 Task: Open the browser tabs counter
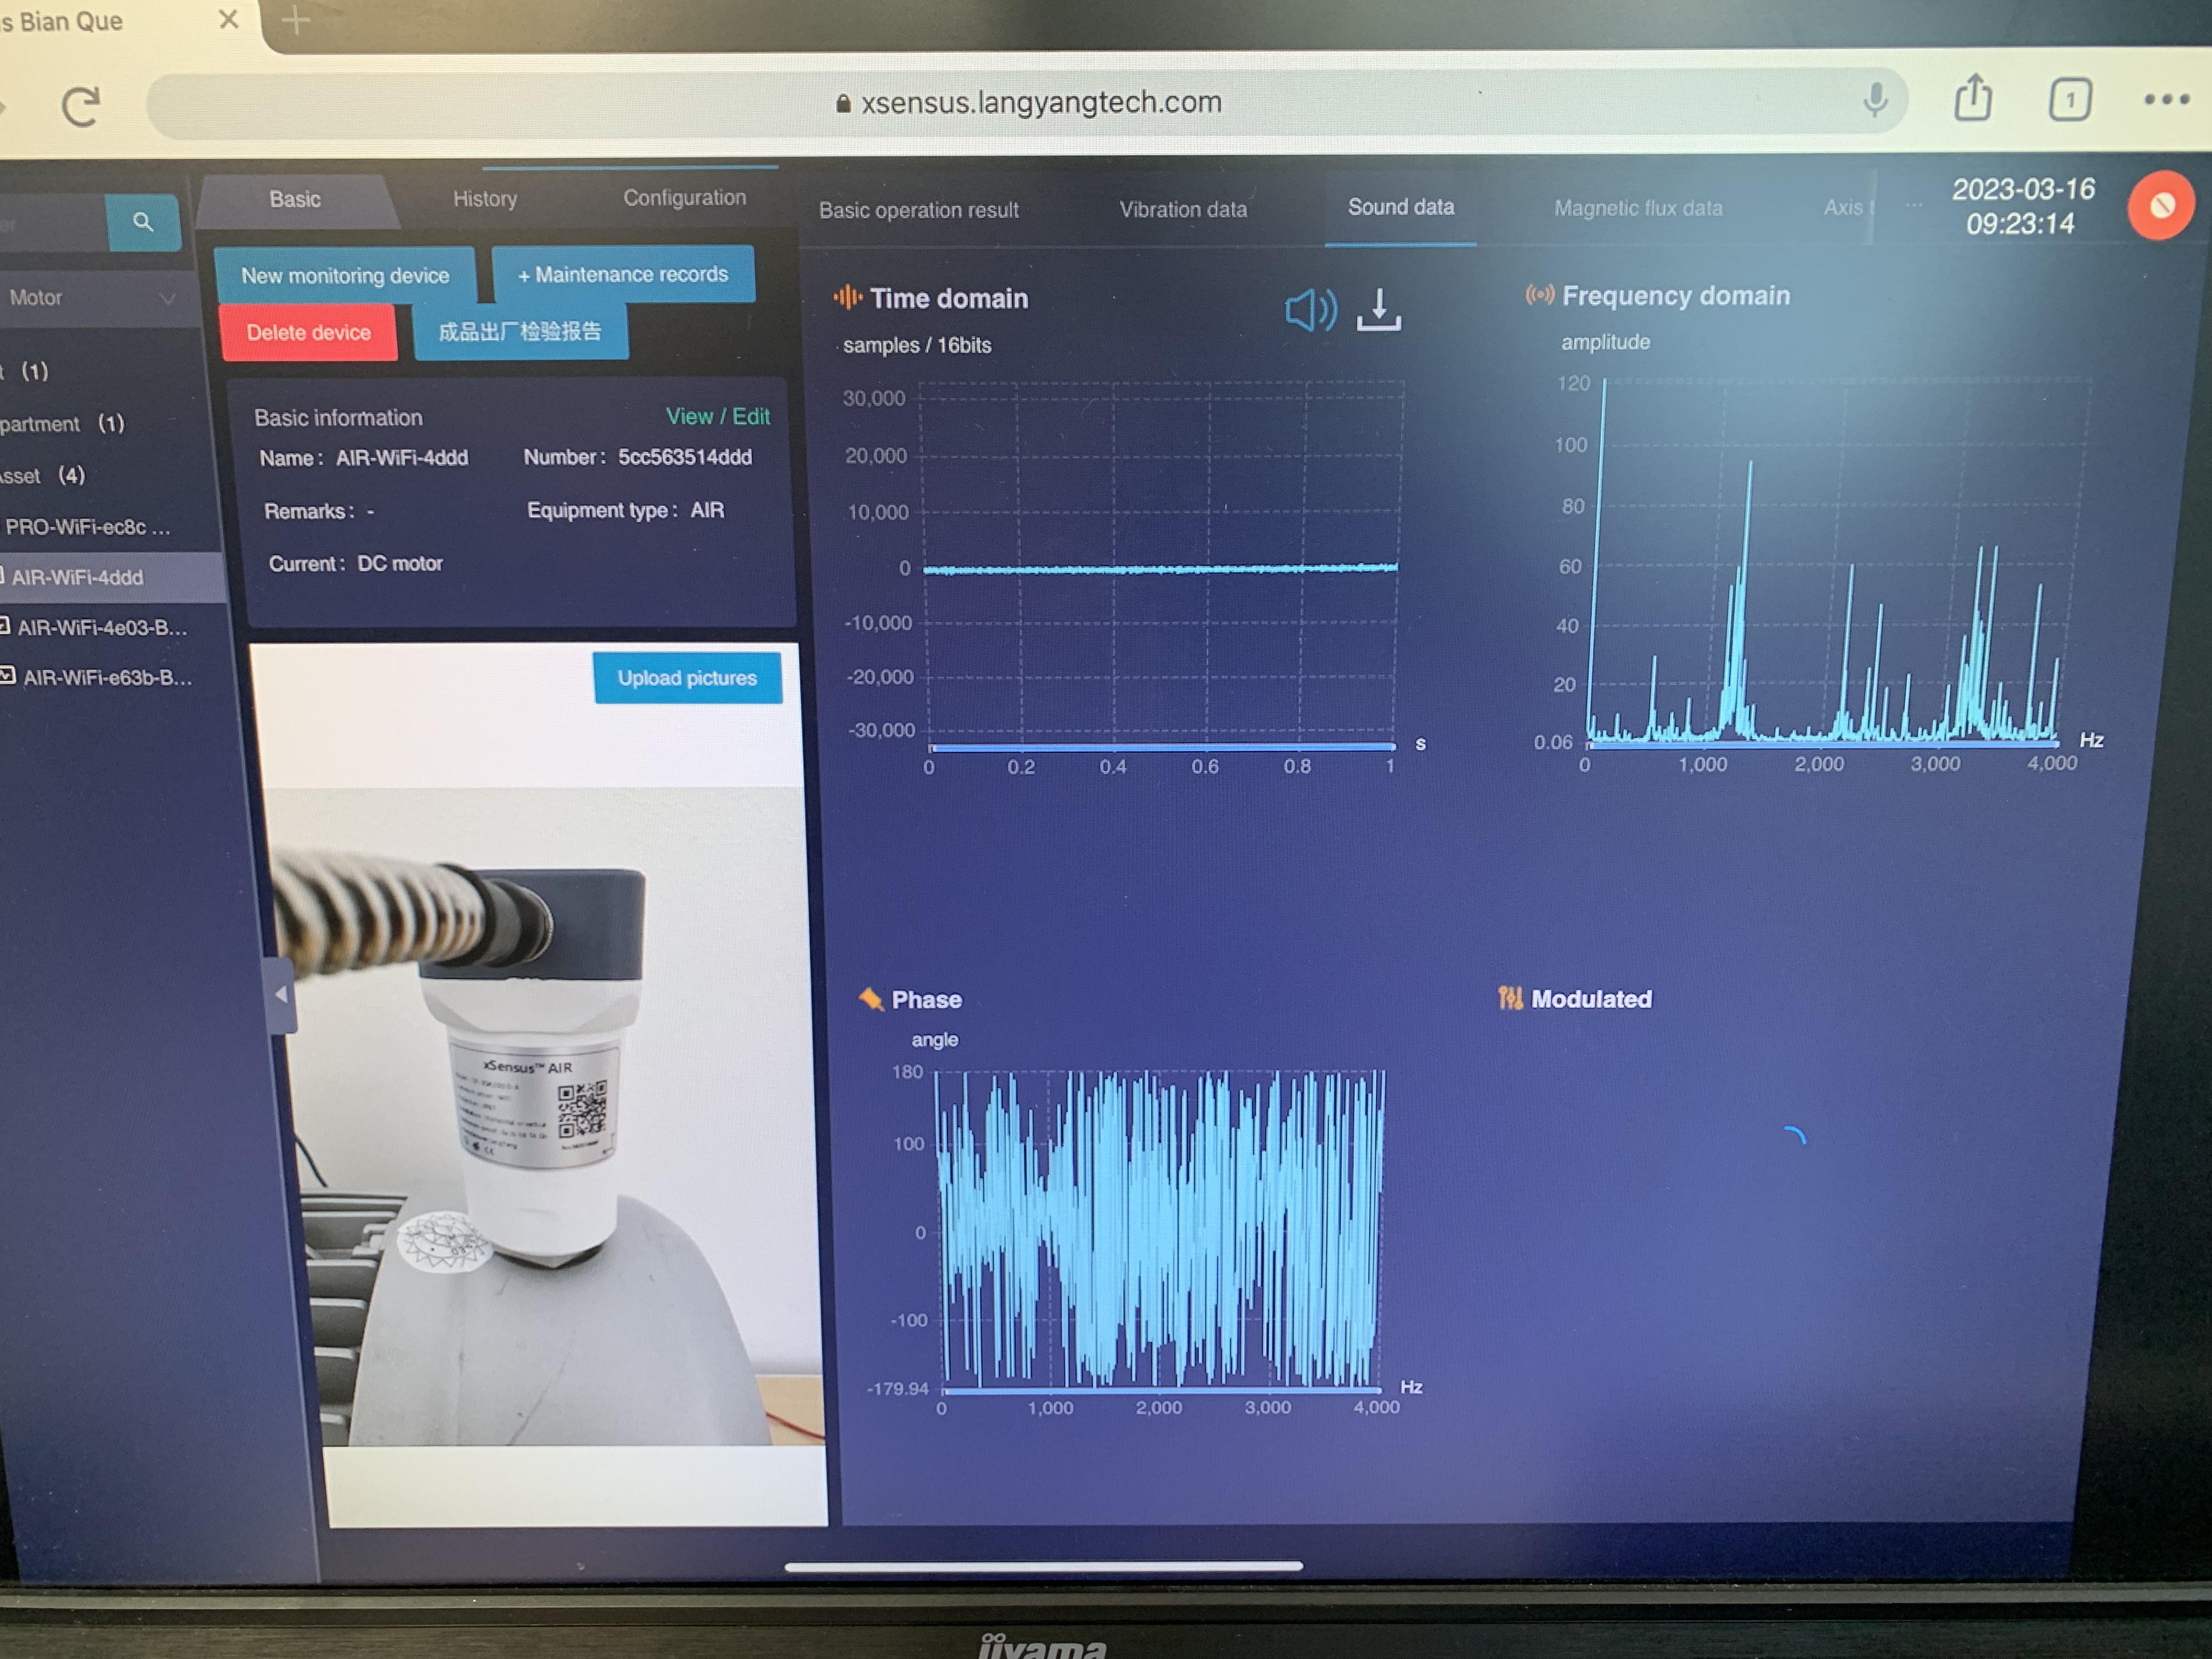coord(2069,100)
